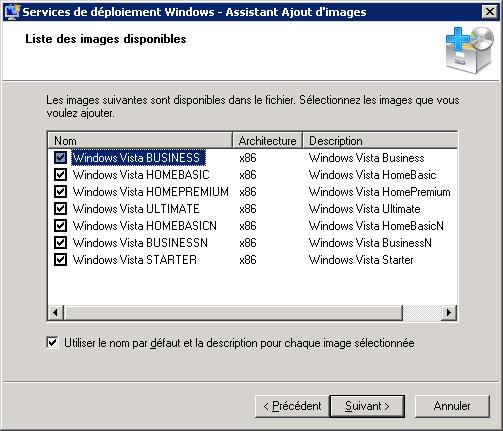503x431 pixels.
Task: Close the Assistant Ajout d'images window
Action: click(x=490, y=12)
